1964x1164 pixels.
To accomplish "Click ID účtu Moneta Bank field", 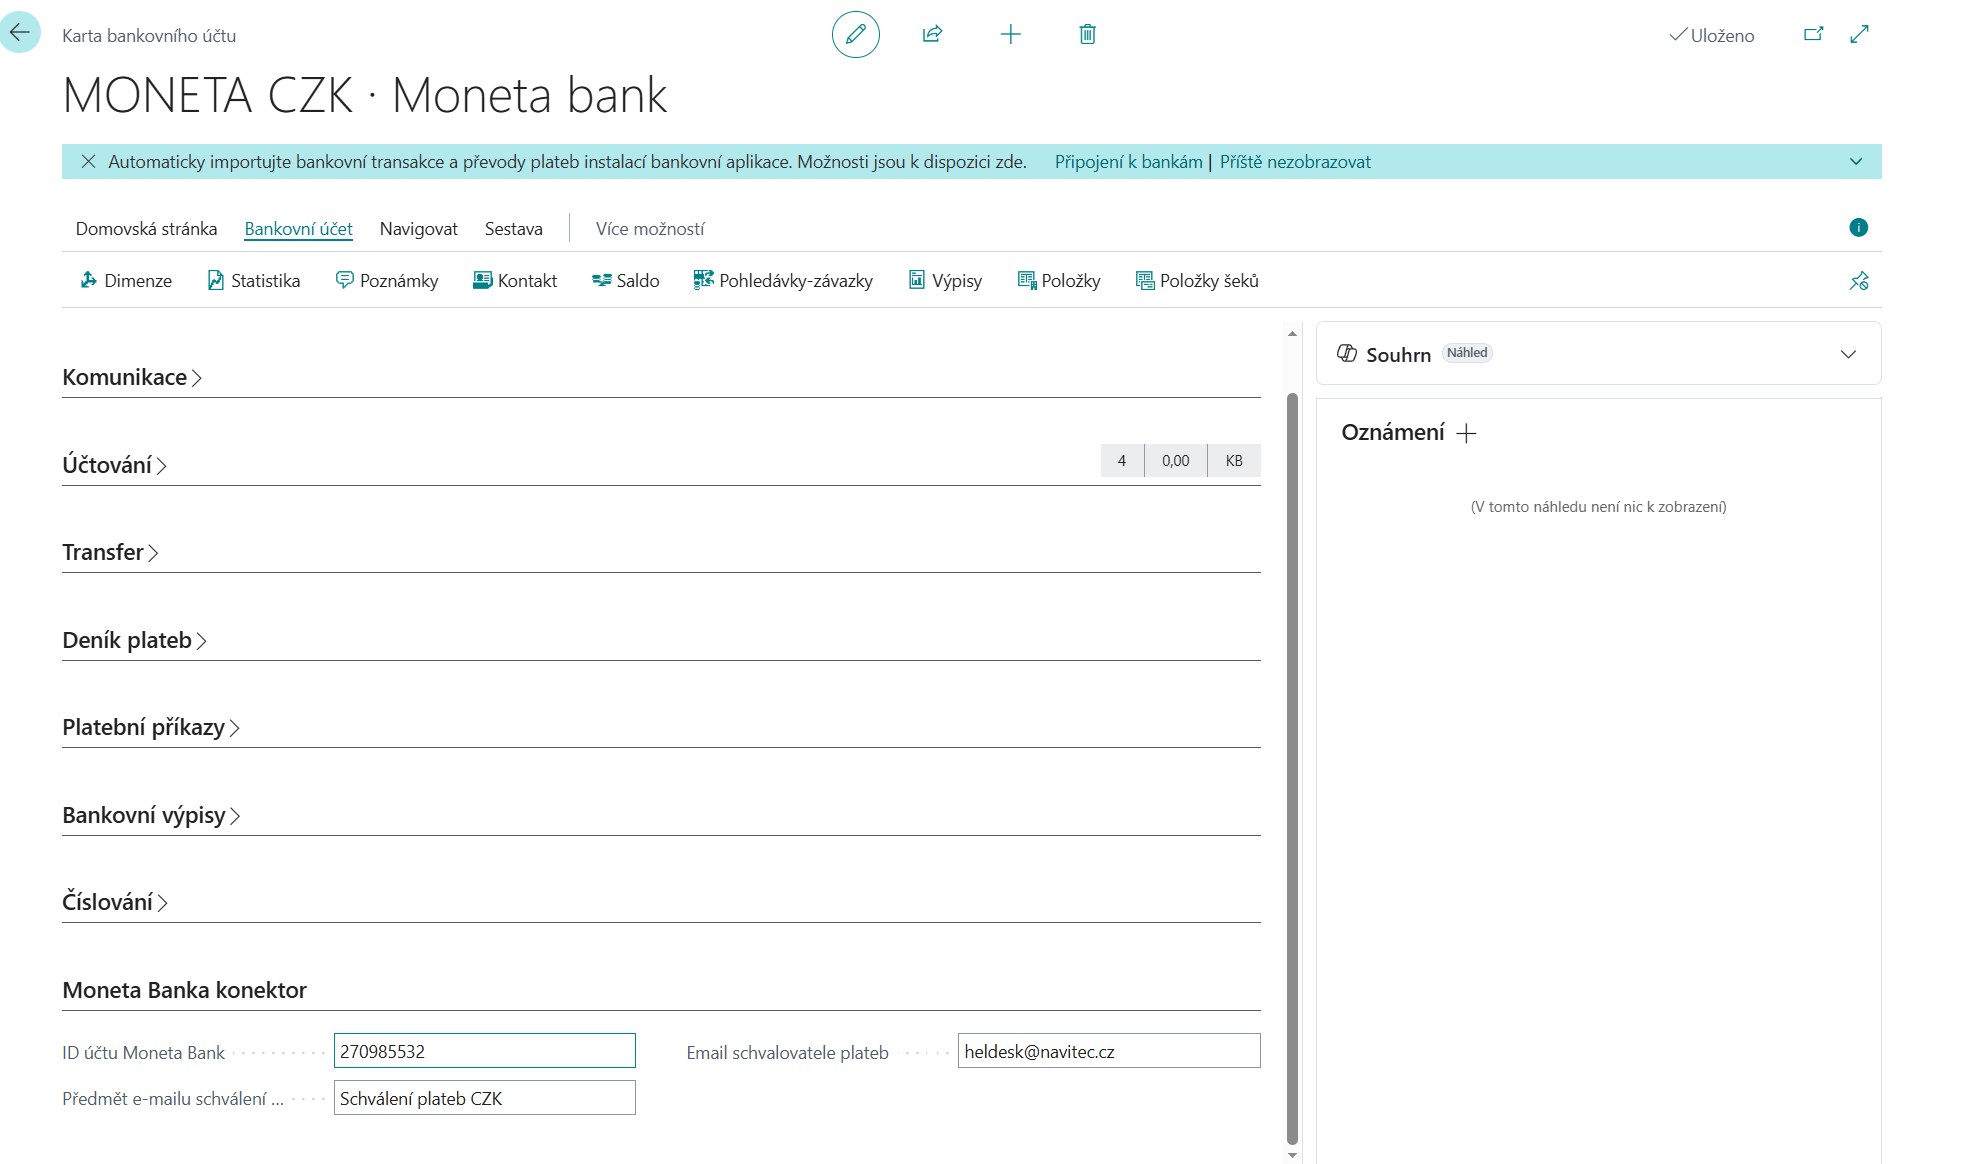I will pyautogui.click(x=484, y=1051).
